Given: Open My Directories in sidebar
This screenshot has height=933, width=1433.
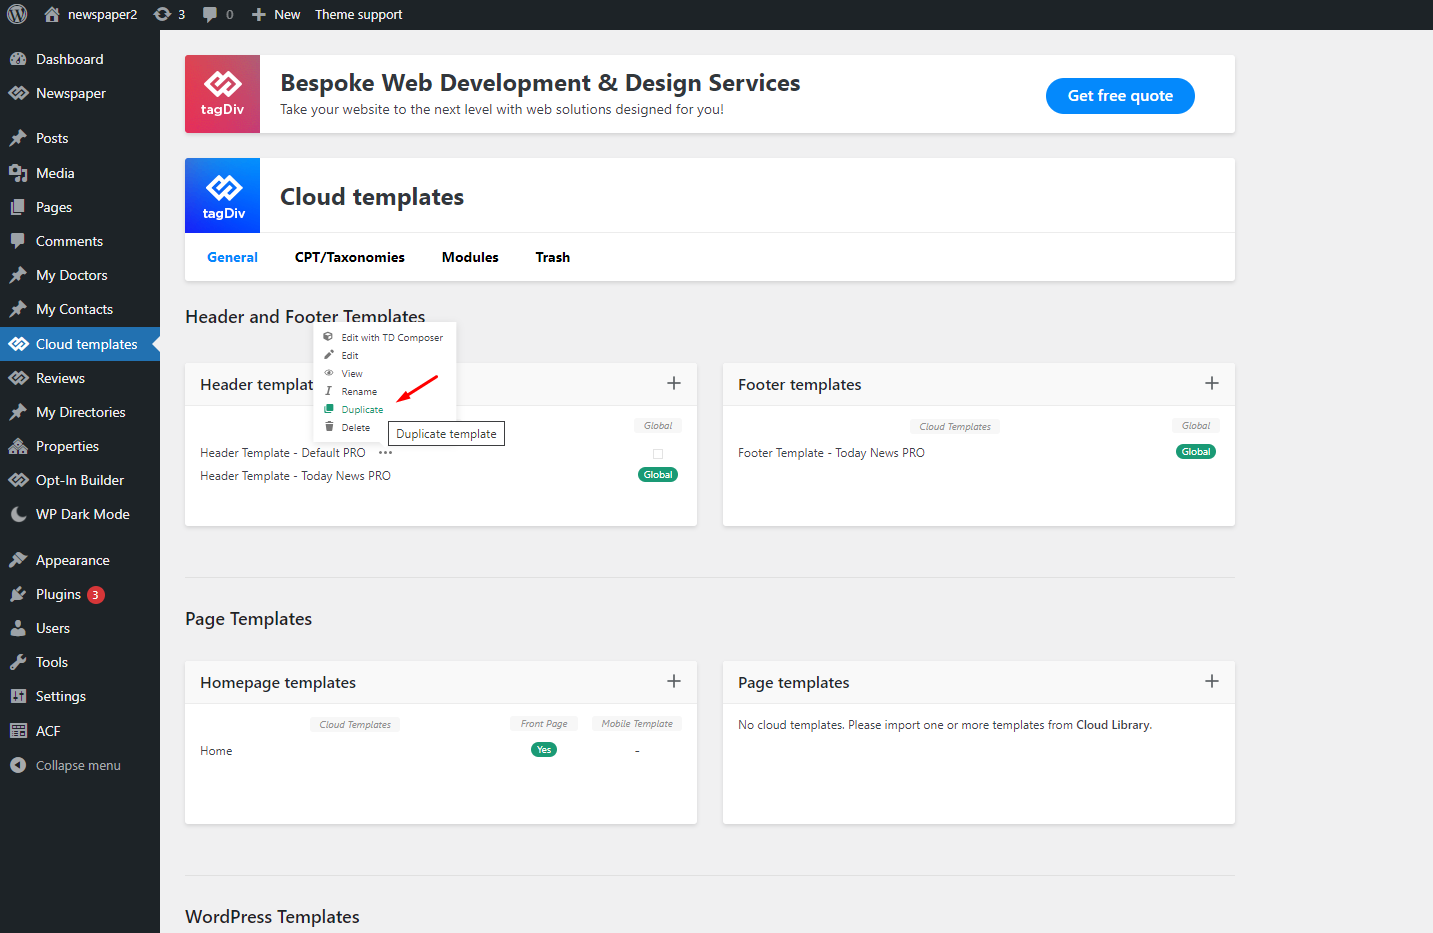Looking at the screenshot, I should pyautogui.click(x=80, y=412).
